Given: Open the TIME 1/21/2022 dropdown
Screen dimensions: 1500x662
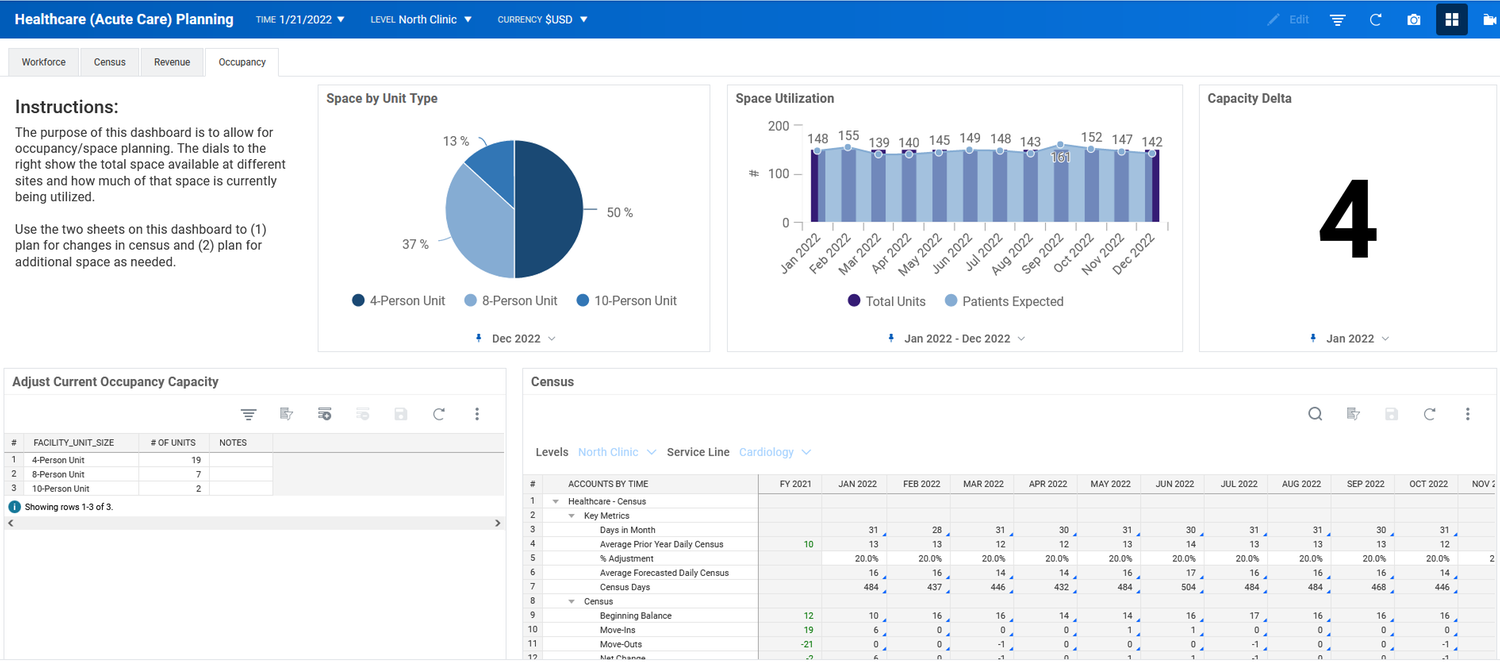Looking at the screenshot, I should point(300,18).
